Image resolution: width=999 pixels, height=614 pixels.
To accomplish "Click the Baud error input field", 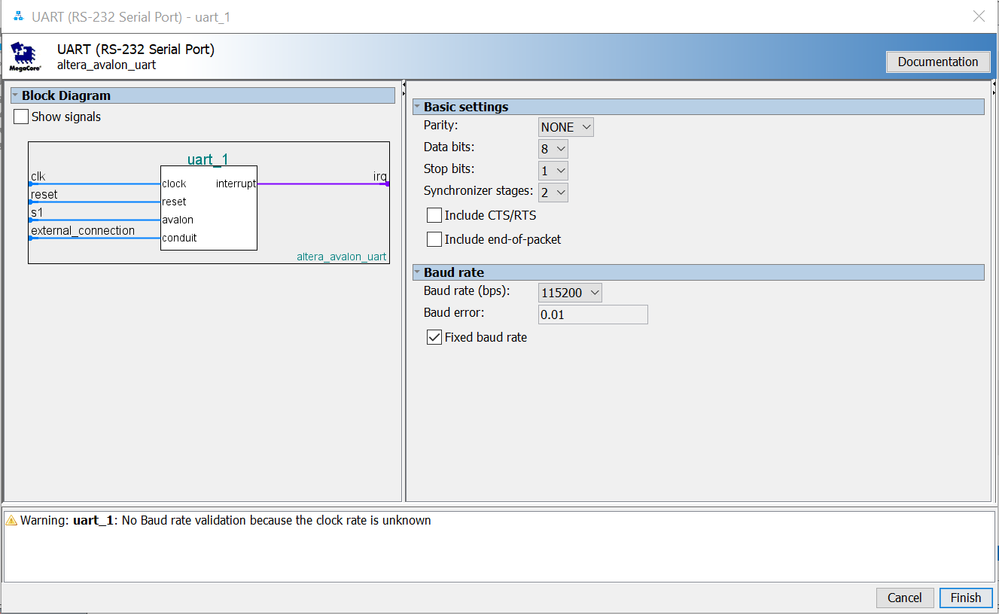I will point(592,315).
